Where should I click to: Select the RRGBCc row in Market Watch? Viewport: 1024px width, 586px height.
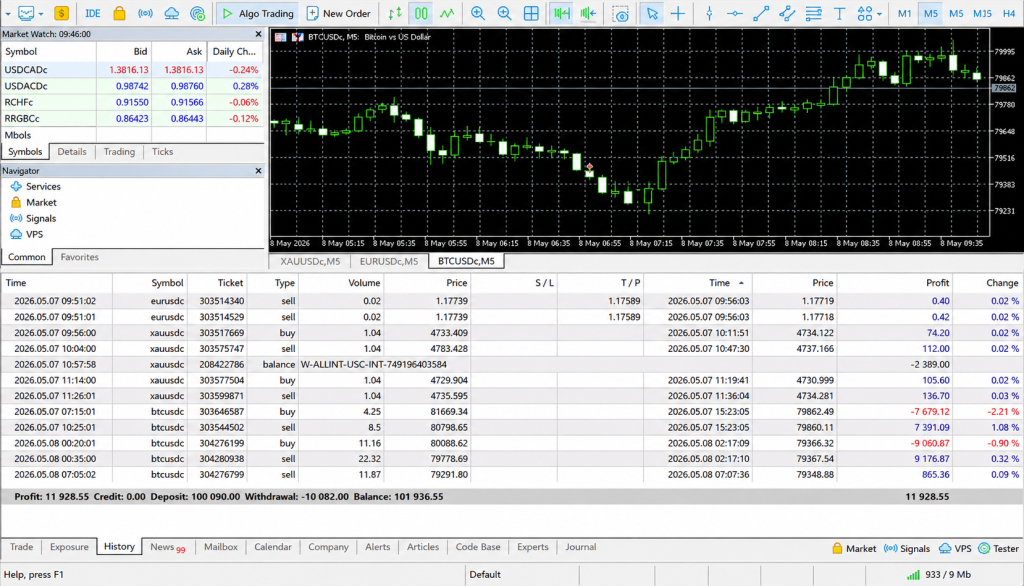click(132, 118)
